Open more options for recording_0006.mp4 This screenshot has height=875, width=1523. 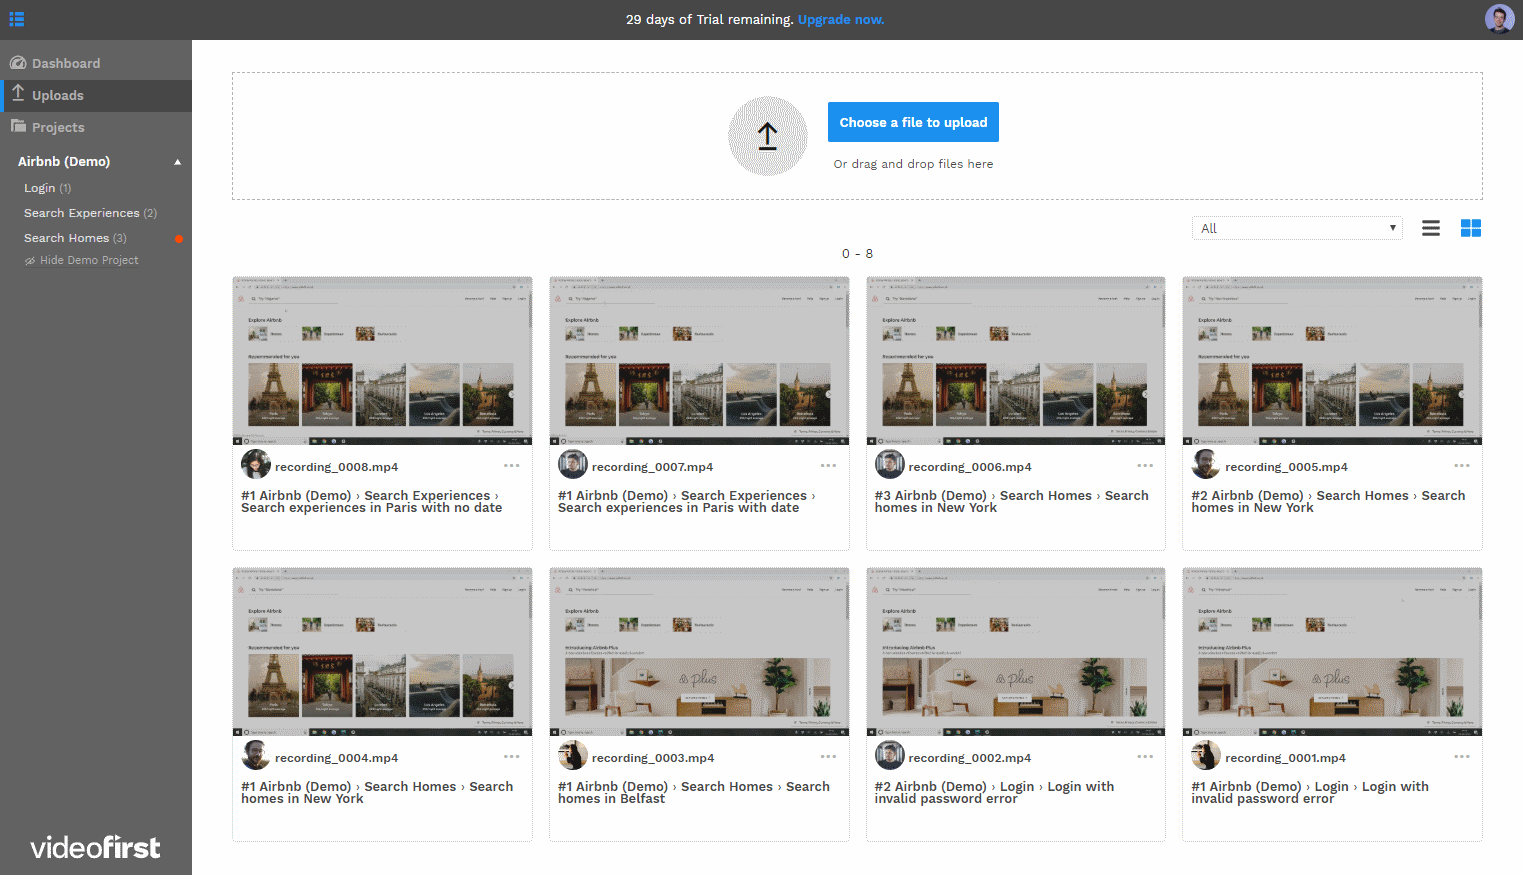[x=1145, y=466]
